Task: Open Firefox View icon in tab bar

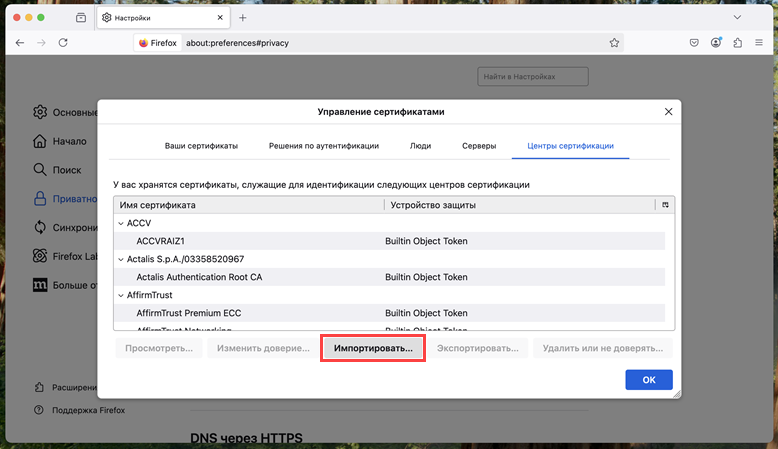Action: coord(81,18)
